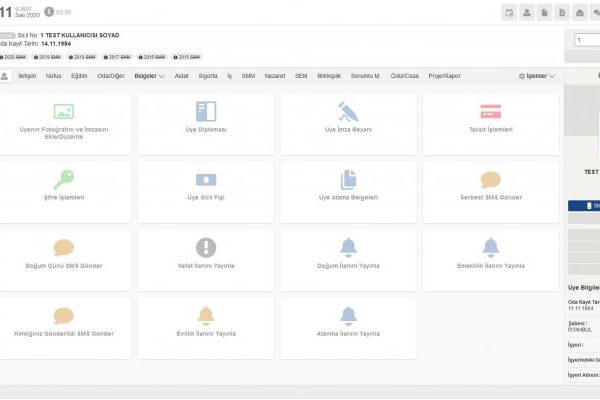Select the member profile icon tab

[x=5, y=76]
